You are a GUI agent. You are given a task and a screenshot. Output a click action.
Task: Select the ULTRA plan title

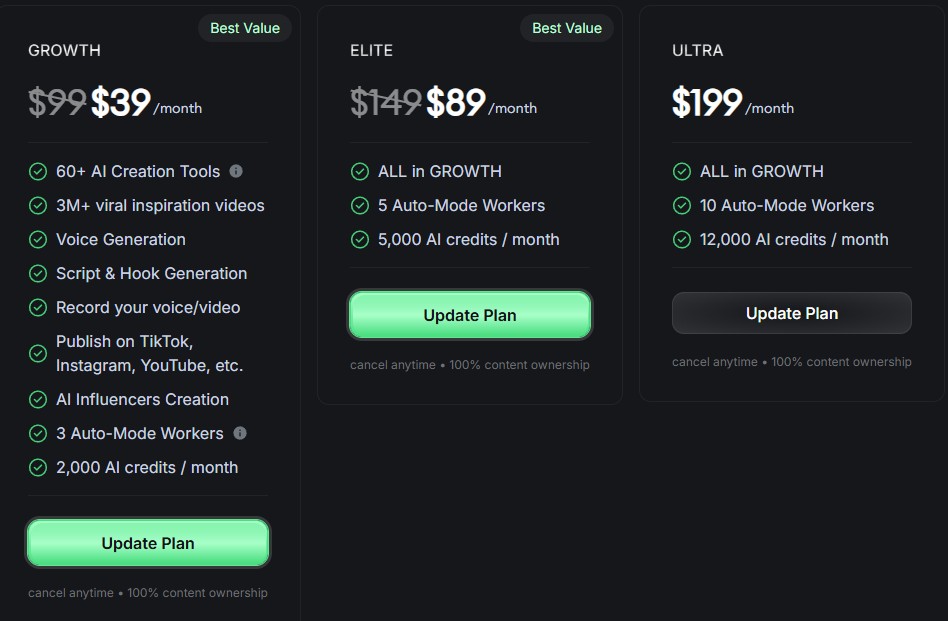click(697, 50)
